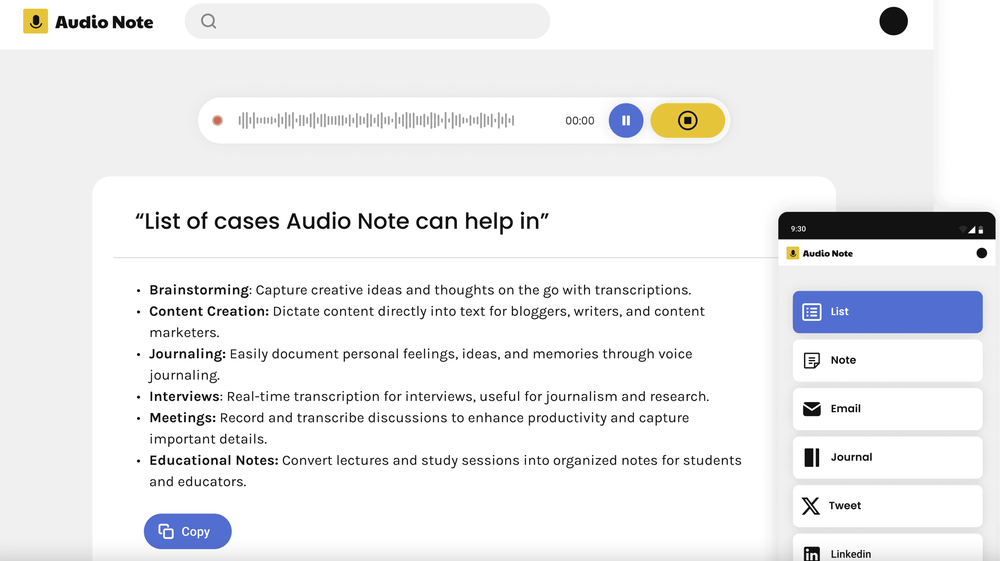Click the "Interviews" bullet heading

tap(184, 397)
